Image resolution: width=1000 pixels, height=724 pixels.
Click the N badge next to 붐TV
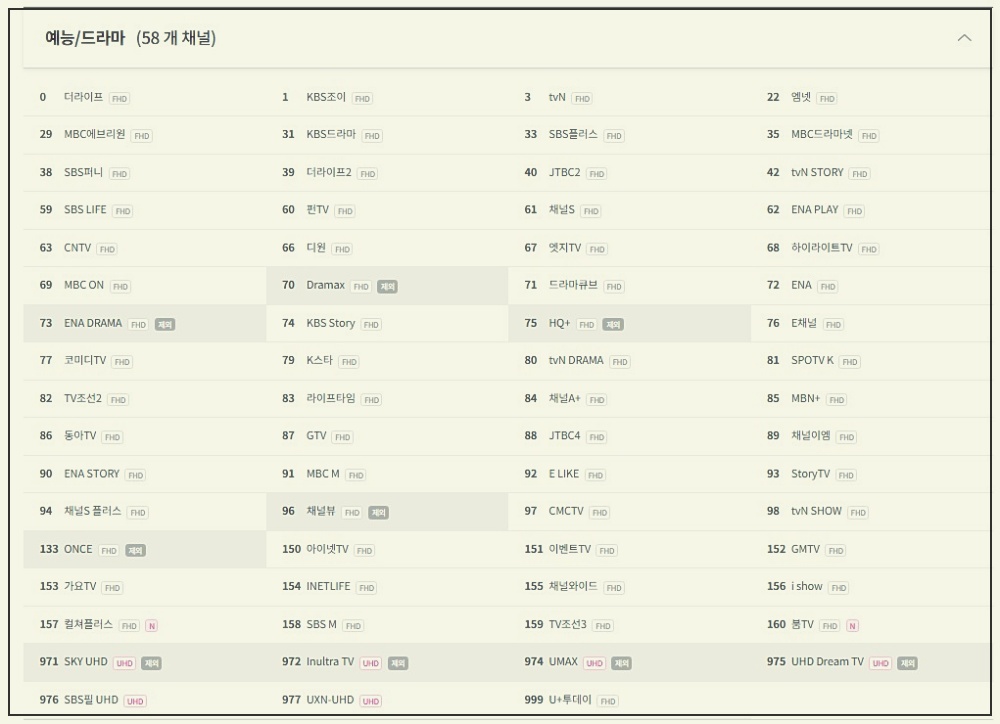pos(852,626)
